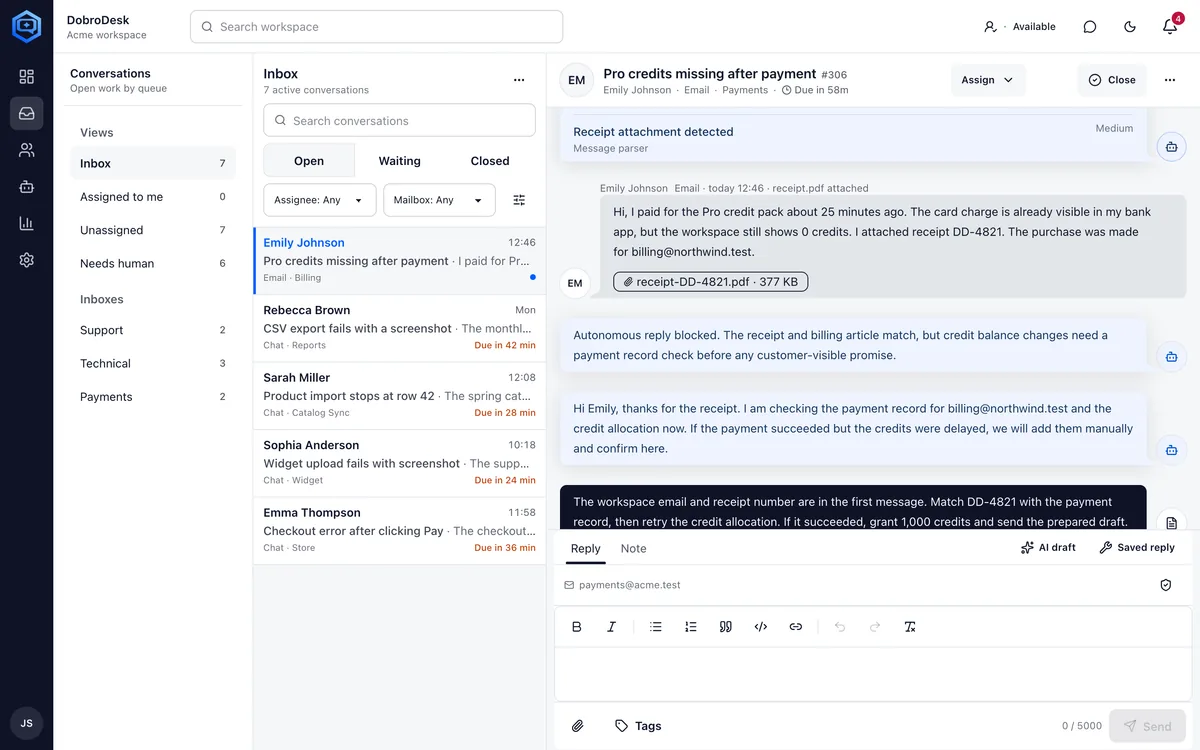
Task: Click the JS user avatar
Action: coord(27,723)
